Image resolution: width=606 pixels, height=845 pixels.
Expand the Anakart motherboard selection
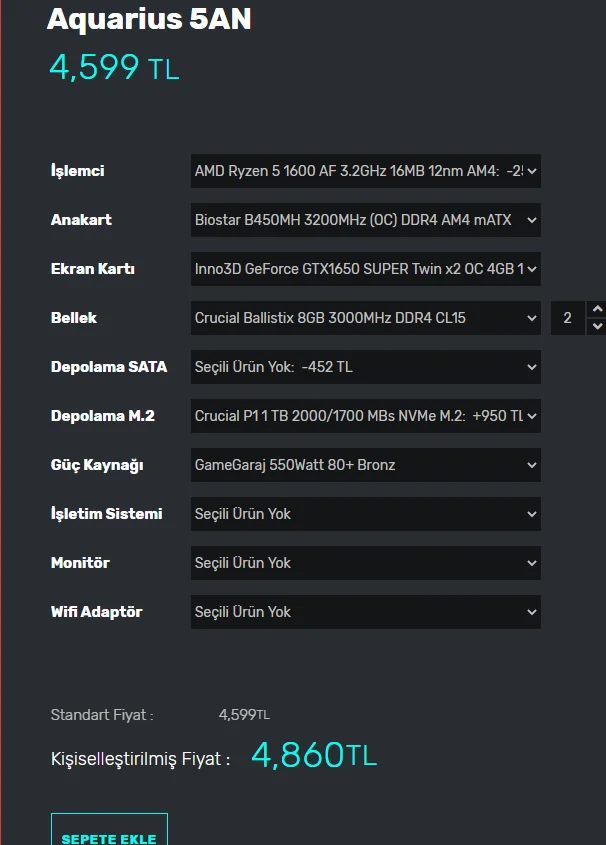(x=365, y=220)
